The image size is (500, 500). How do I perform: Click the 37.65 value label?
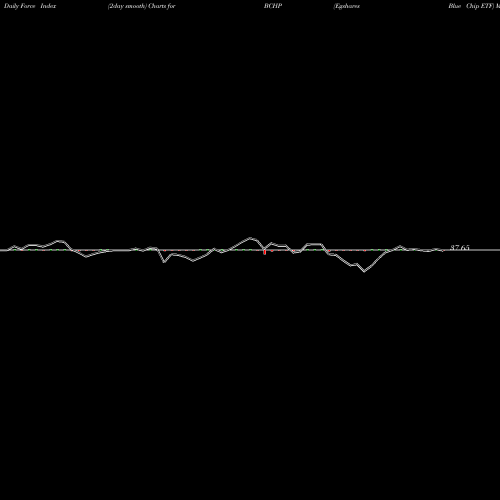click(x=460, y=247)
